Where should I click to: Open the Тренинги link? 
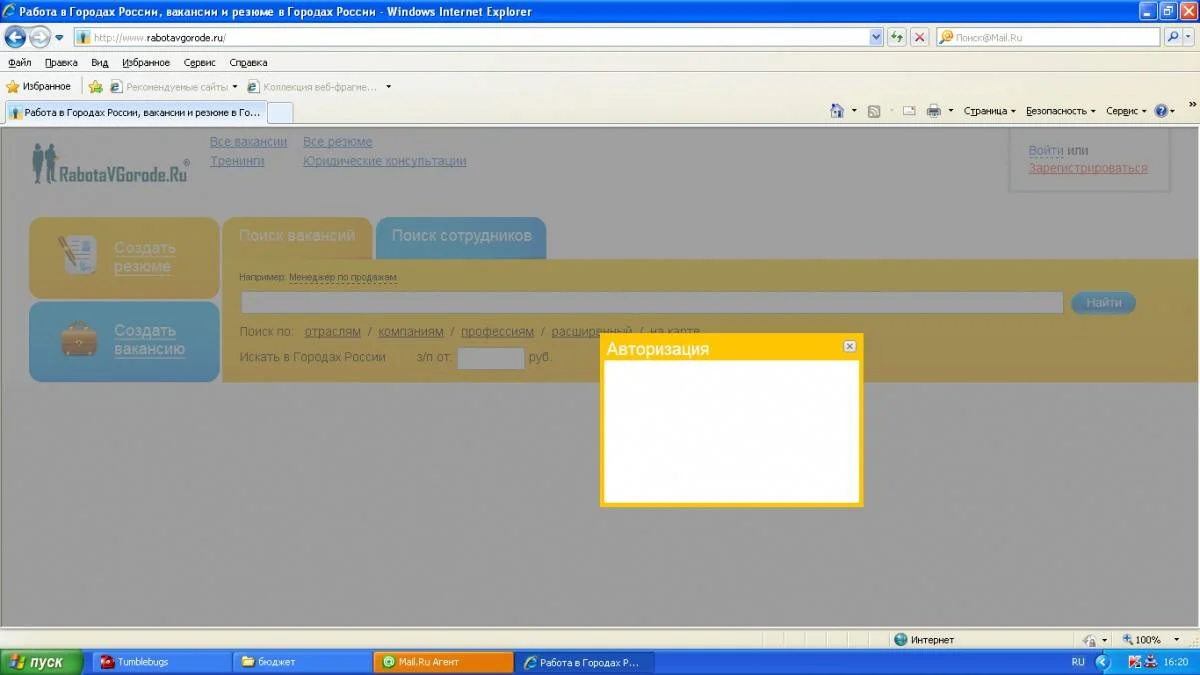pyautogui.click(x=237, y=161)
